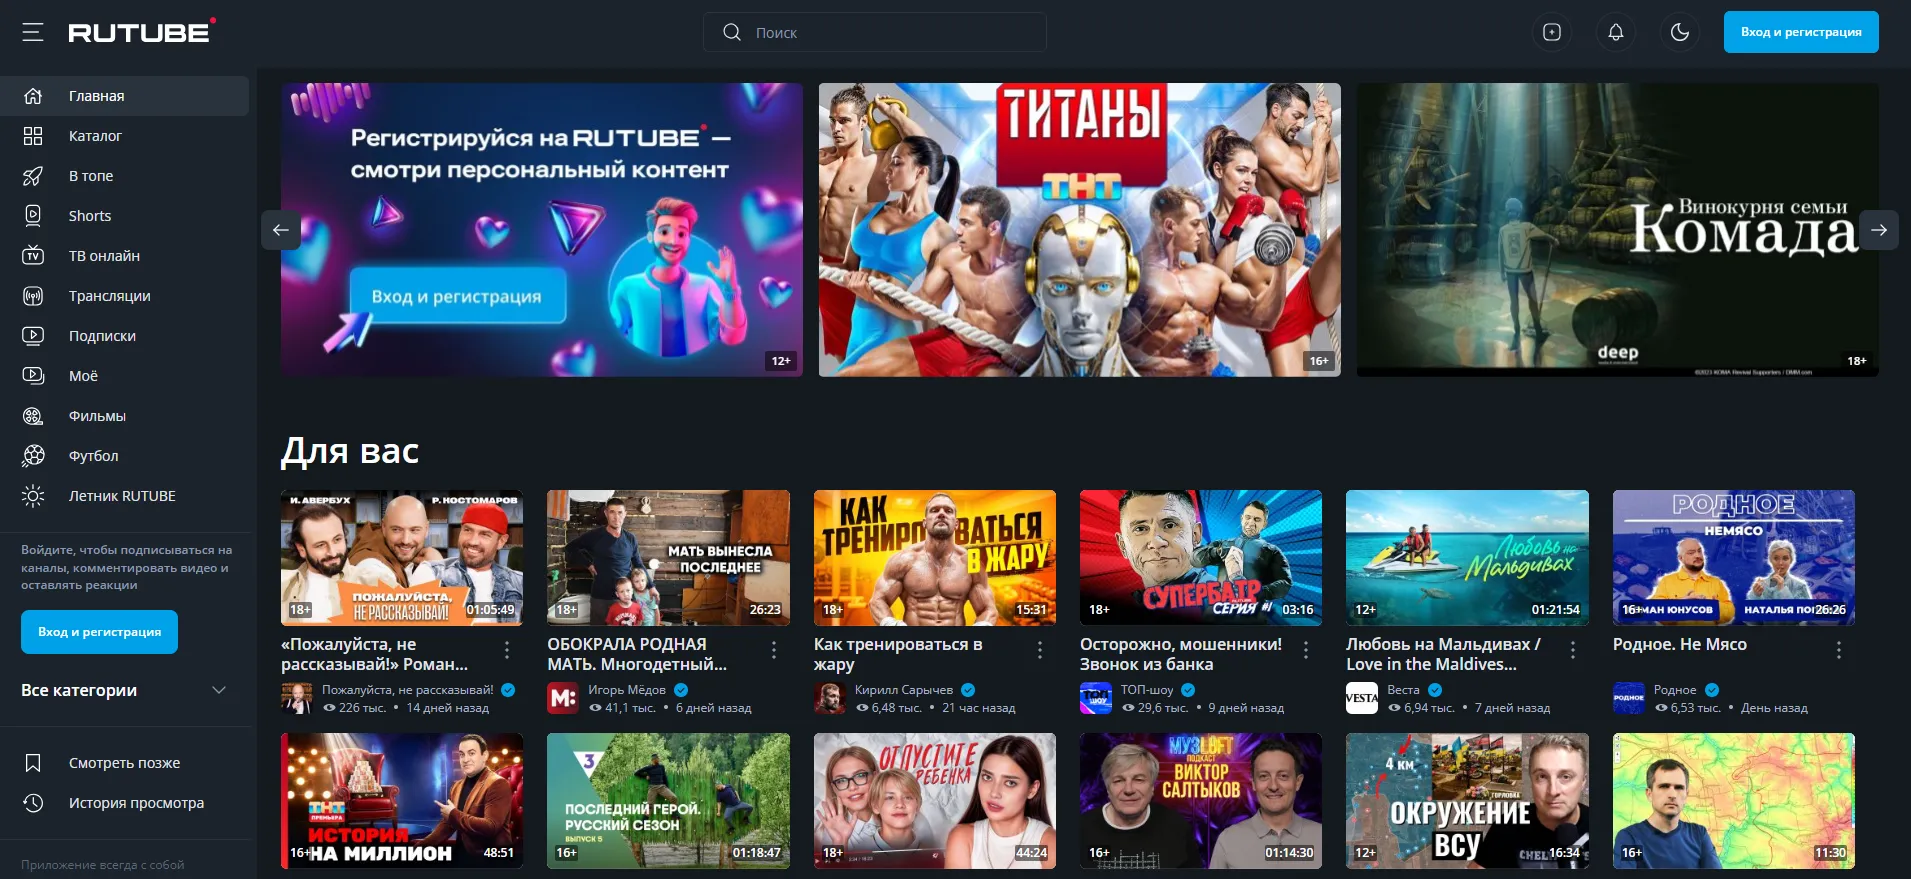Click Кирилл Сарычев channel name

coord(904,690)
